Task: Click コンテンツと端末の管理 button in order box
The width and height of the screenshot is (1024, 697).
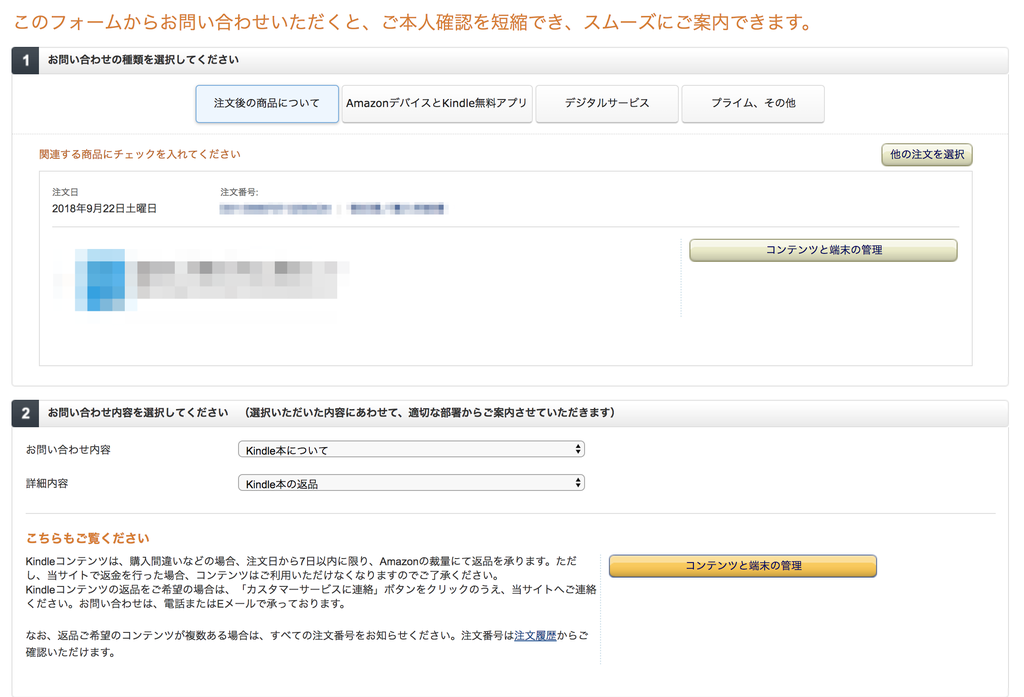Action: (x=824, y=250)
